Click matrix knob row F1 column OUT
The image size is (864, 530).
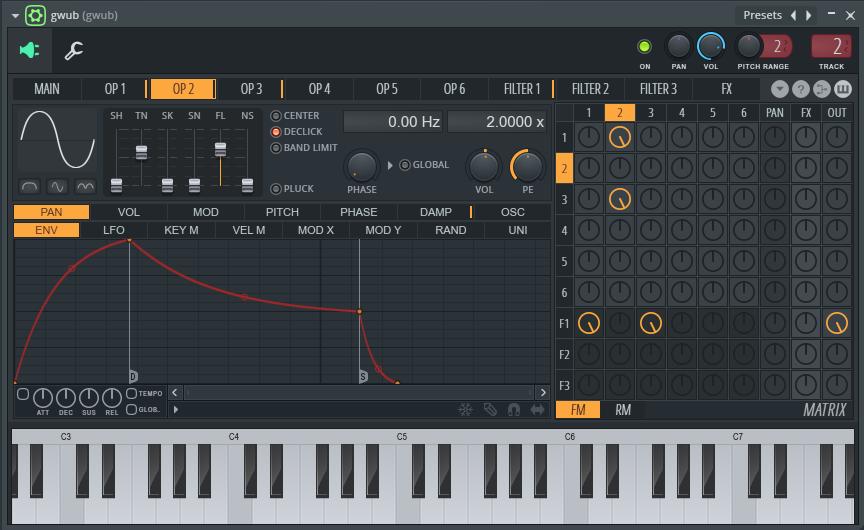coord(836,323)
